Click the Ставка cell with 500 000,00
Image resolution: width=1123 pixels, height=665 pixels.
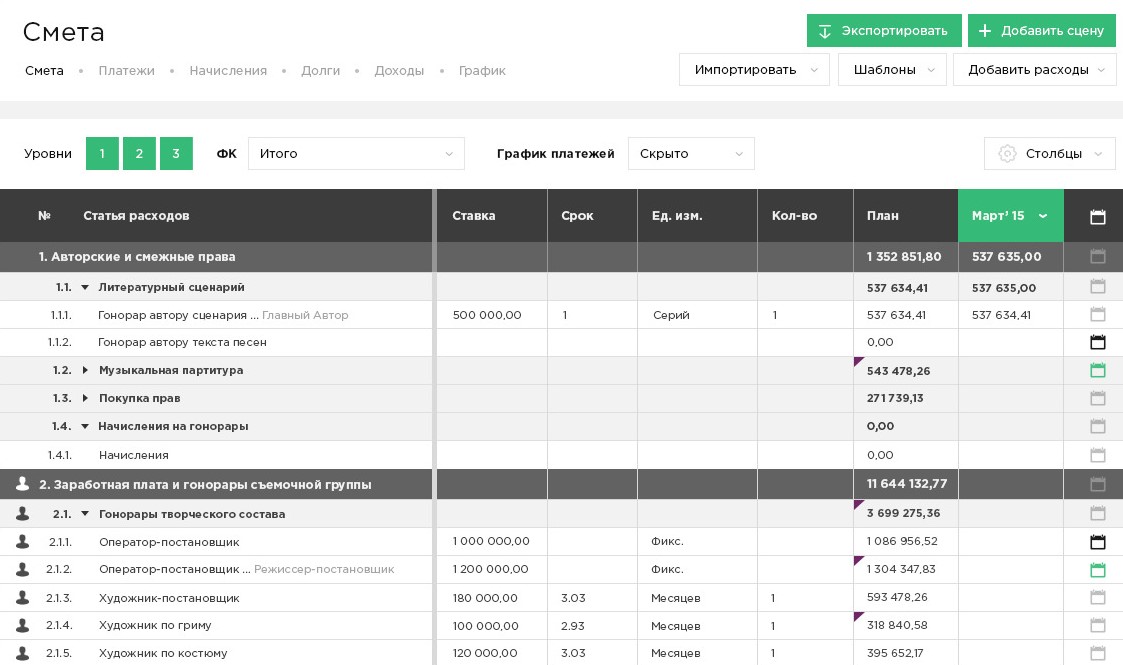pos(487,315)
